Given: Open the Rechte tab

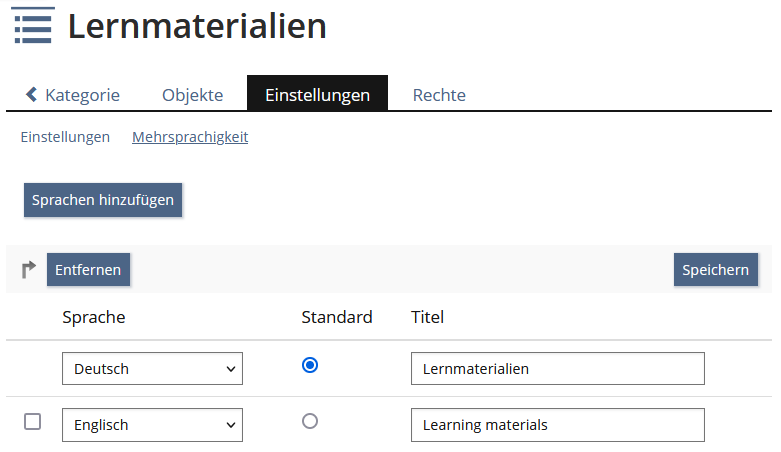Looking at the screenshot, I should (x=439, y=95).
